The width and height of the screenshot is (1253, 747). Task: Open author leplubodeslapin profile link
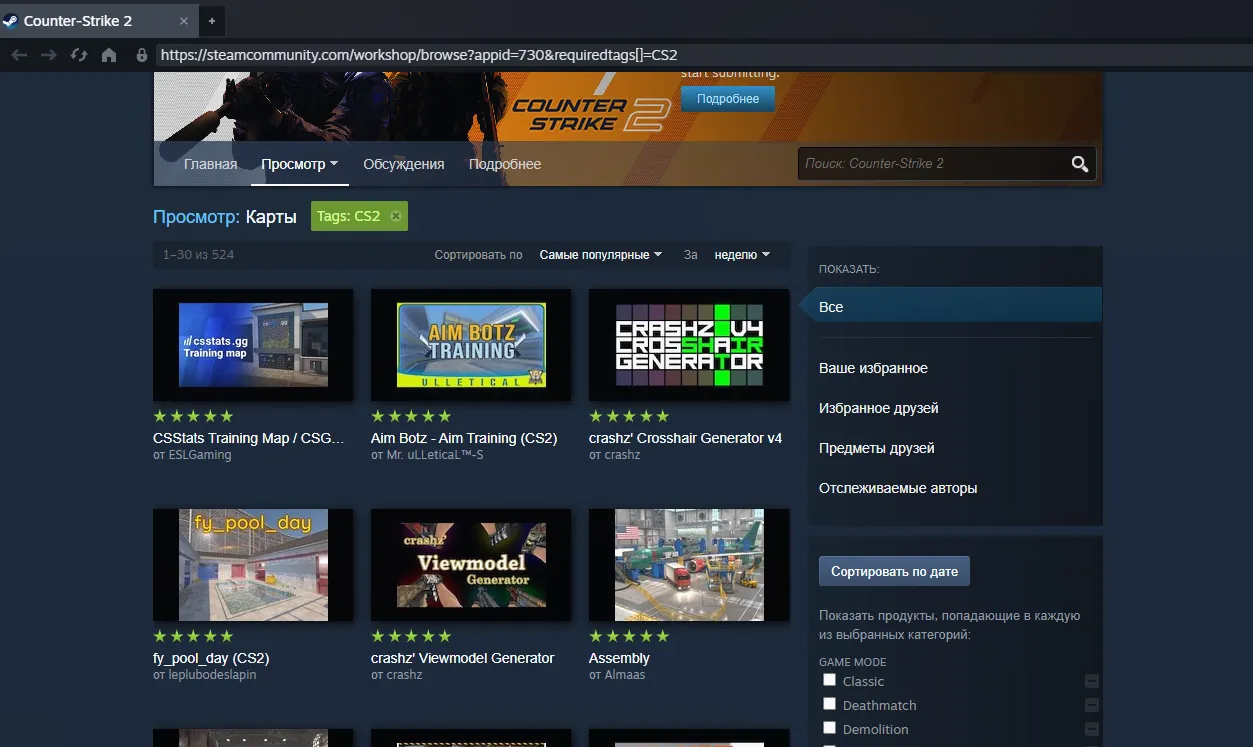(x=212, y=675)
